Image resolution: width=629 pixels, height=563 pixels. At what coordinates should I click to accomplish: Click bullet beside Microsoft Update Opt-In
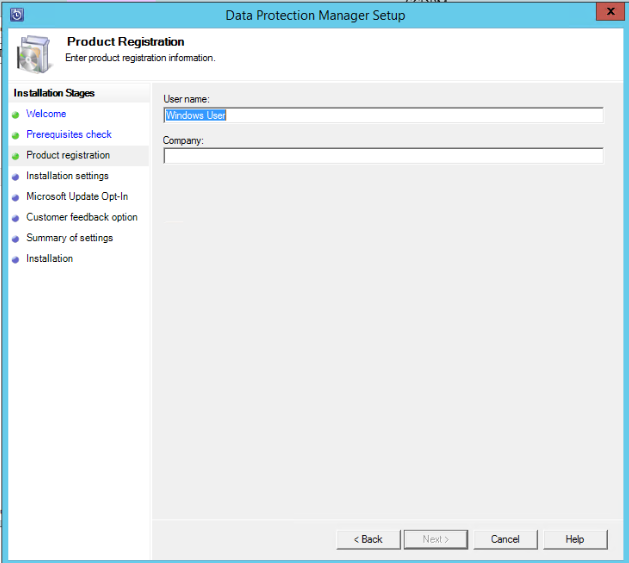[x=16, y=198]
